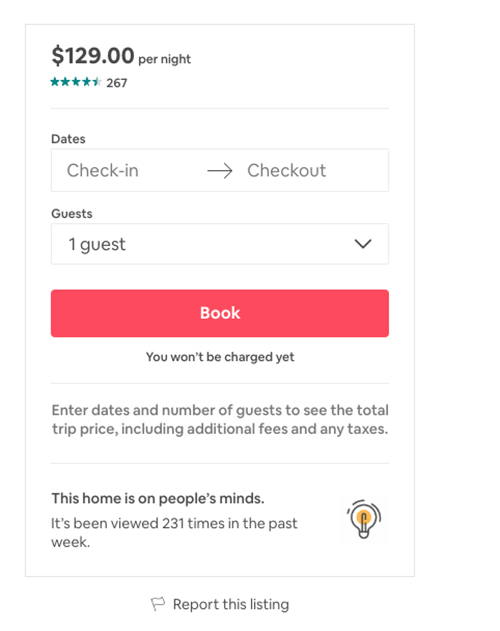This screenshot has height=631, width=500.
Task: Click the You won't be charged yet text
Action: (220, 357)
